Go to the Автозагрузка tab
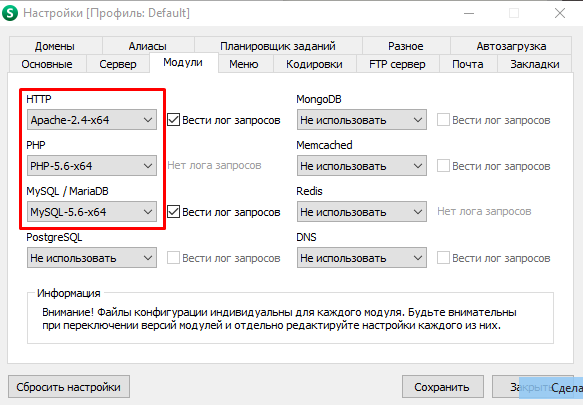The width and height of the screenshot is (583, 405). (511, 46)
